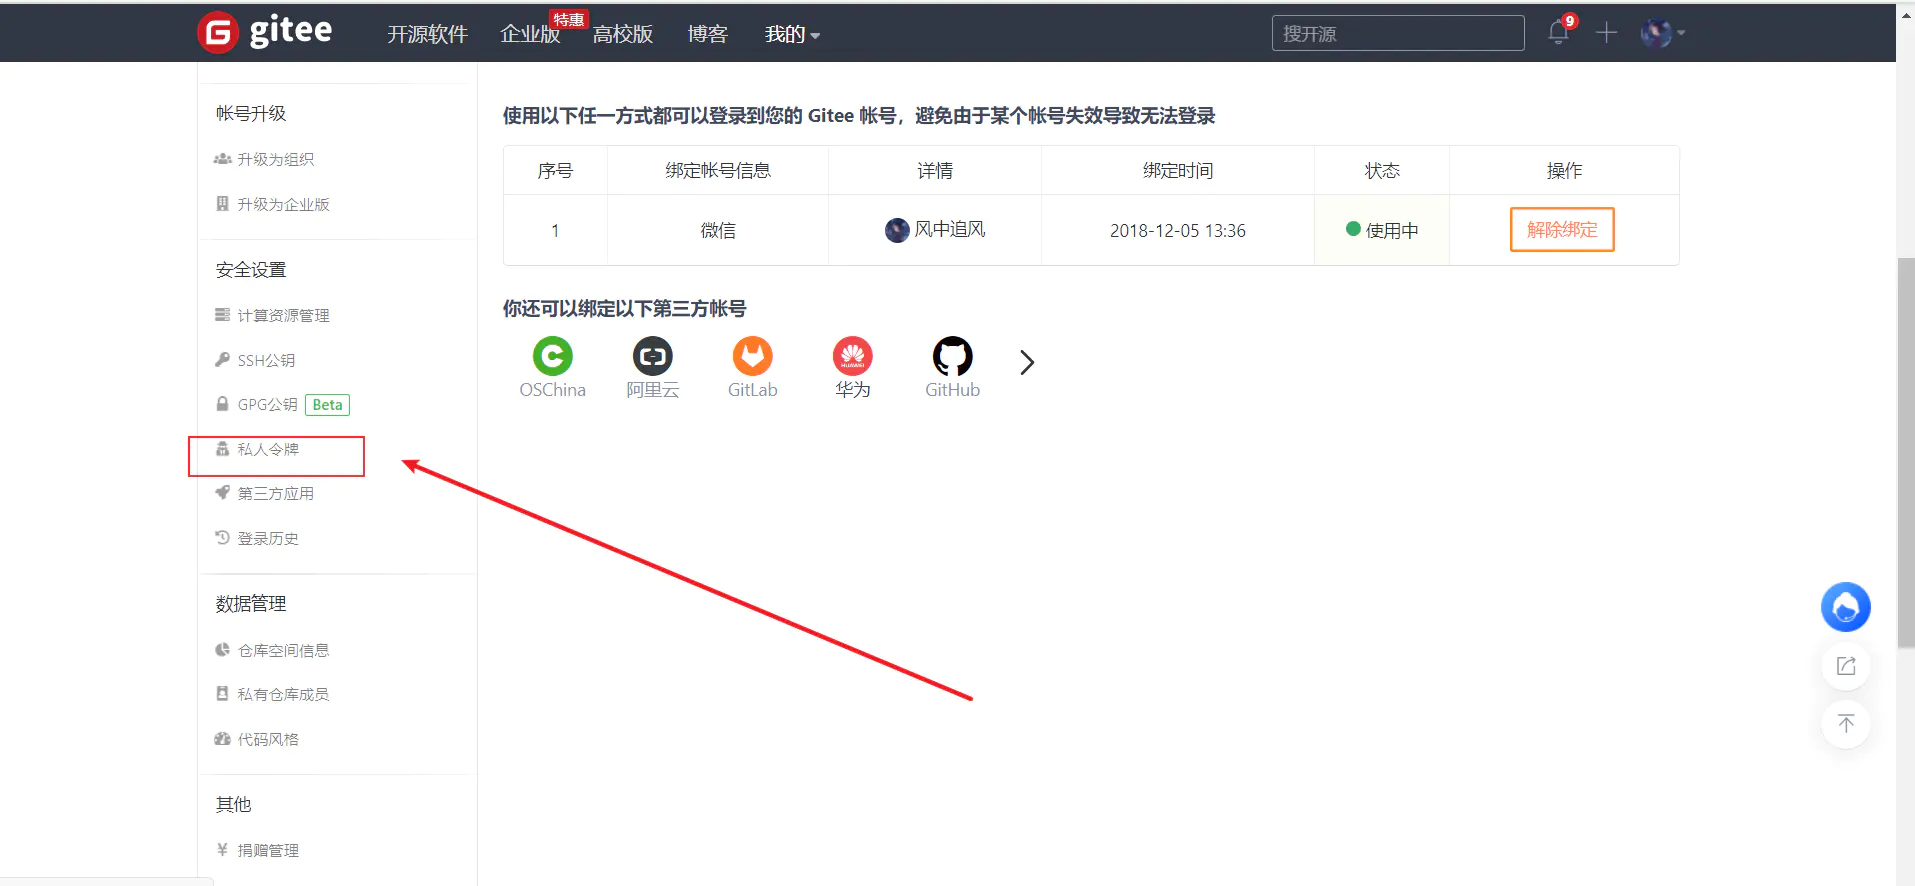Click the 安全设置 section heading
Image resolution: width=1915 pixels, height=886 pixels.
pos(251,270)
